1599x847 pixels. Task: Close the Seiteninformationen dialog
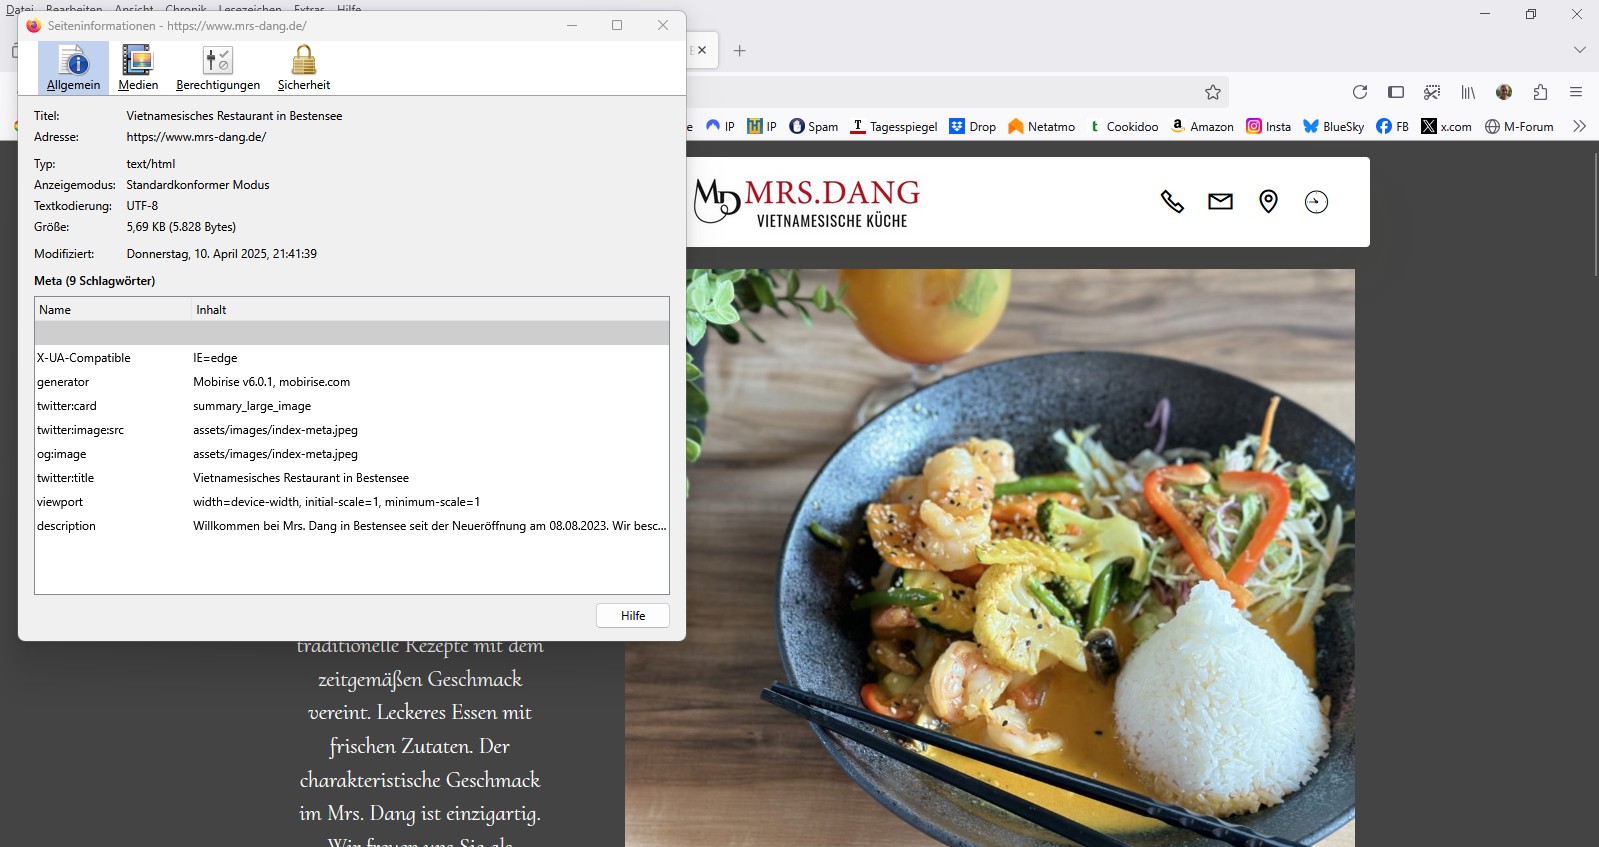coord(662,25)
